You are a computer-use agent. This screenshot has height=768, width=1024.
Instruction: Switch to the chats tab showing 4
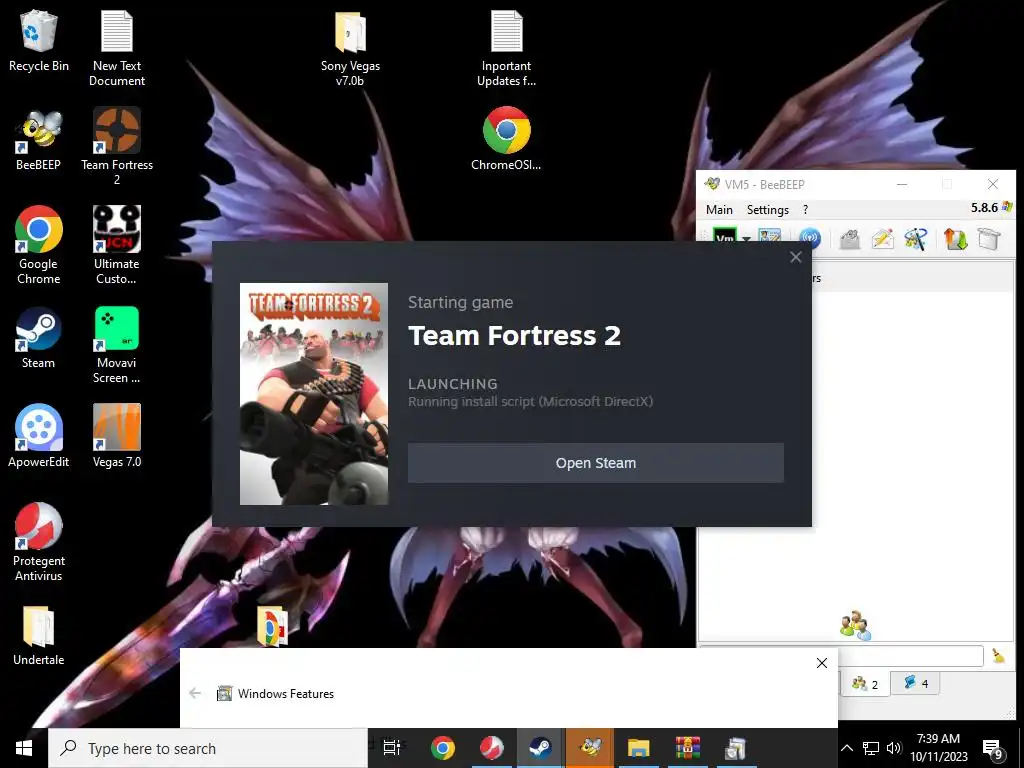(x=915, y=683)
